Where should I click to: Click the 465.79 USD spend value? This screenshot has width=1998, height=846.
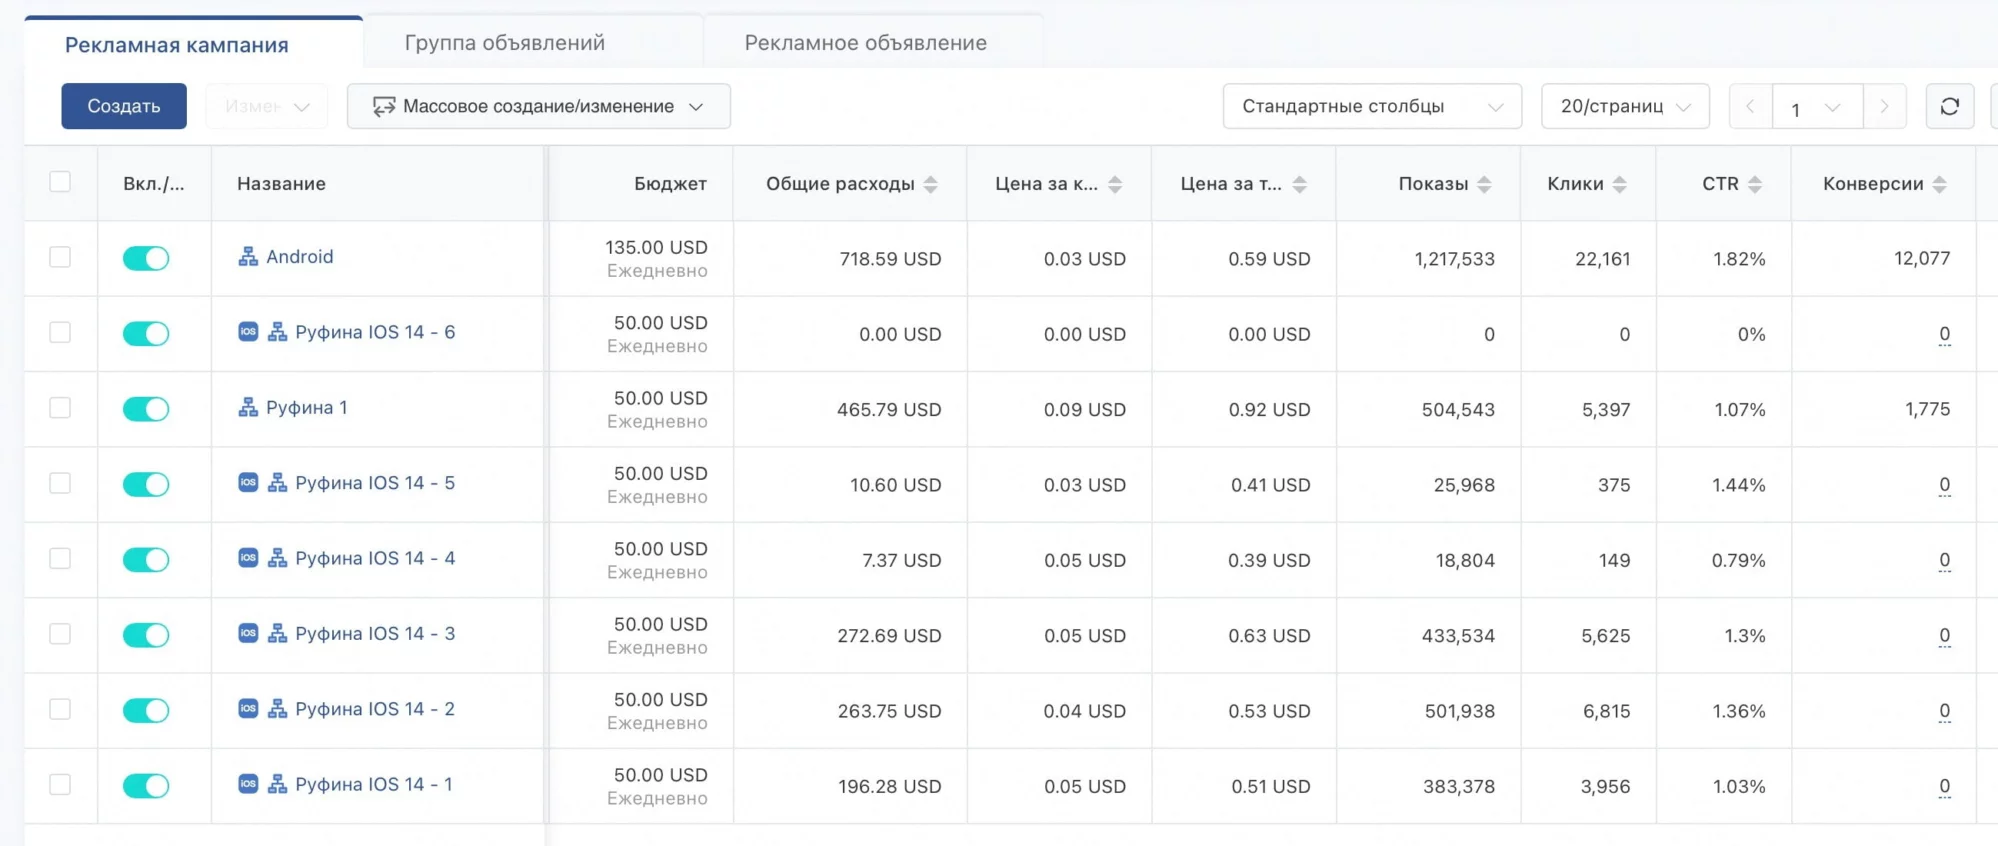point(889,410)
